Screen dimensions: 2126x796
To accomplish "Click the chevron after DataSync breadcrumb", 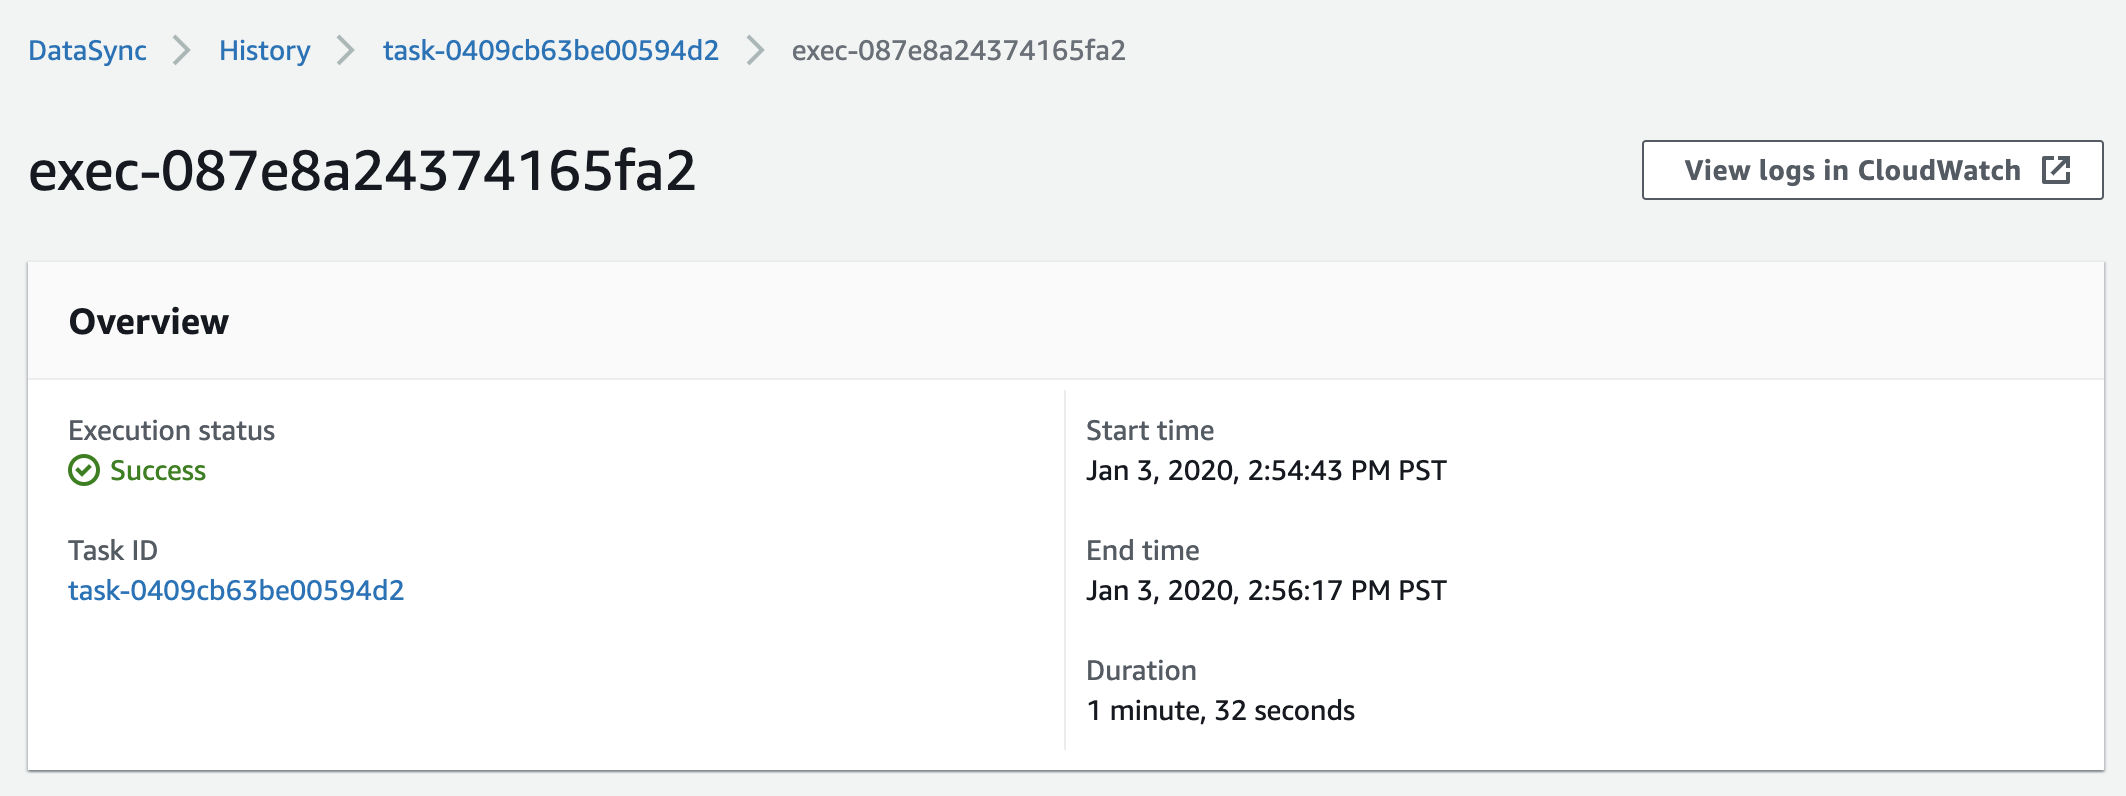I will pos(181,50).
